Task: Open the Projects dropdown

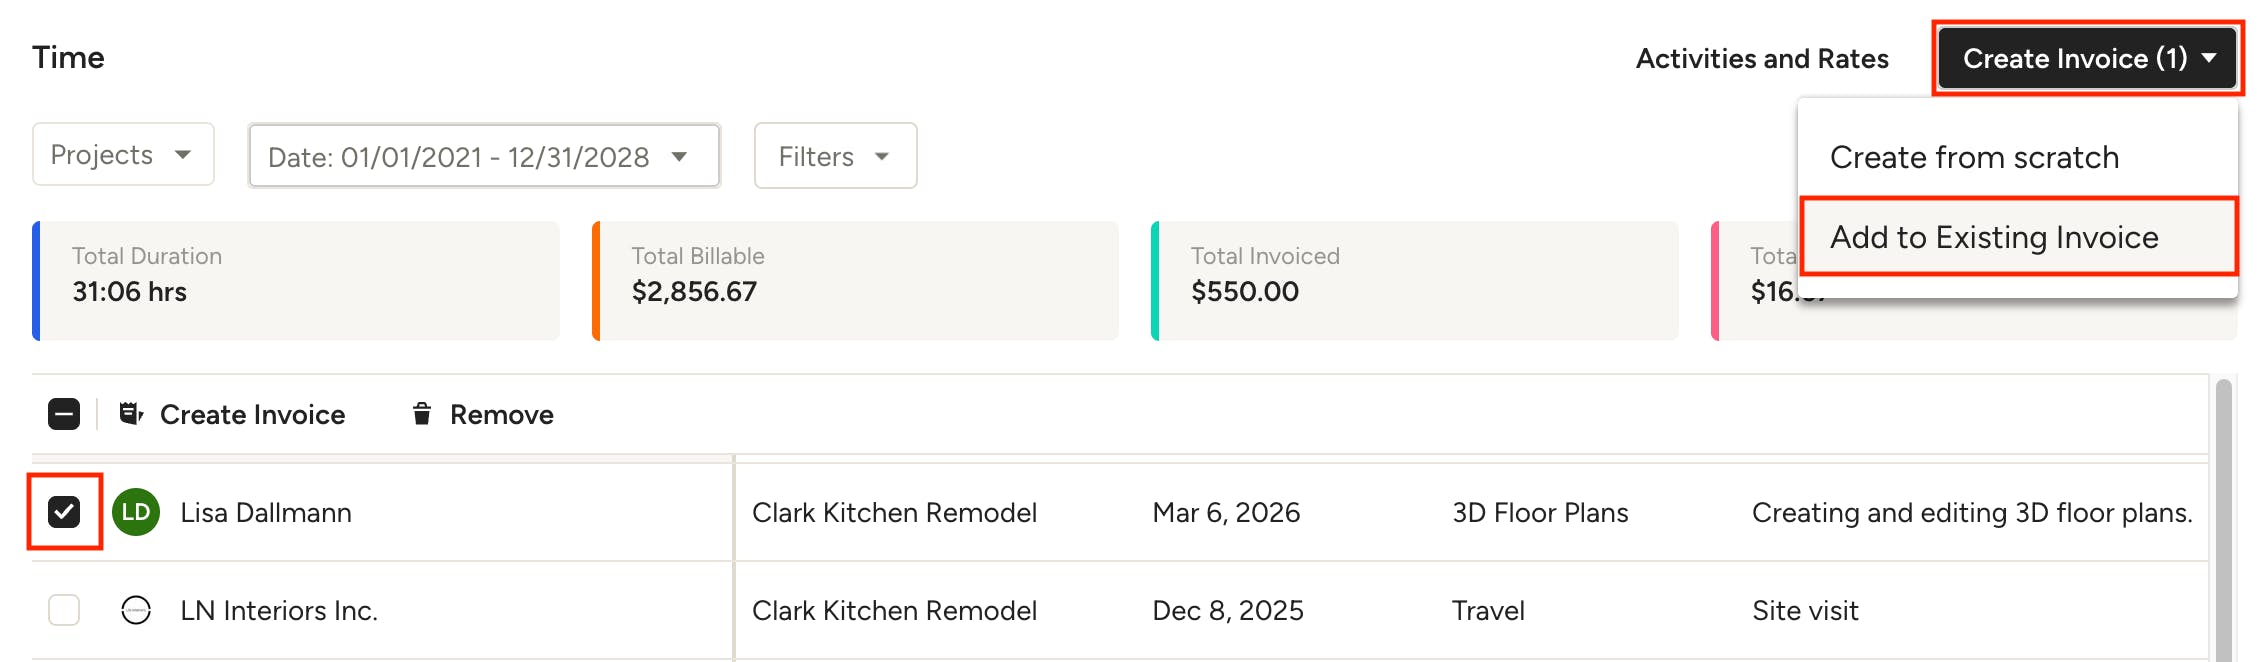Action: click(123, 155)
